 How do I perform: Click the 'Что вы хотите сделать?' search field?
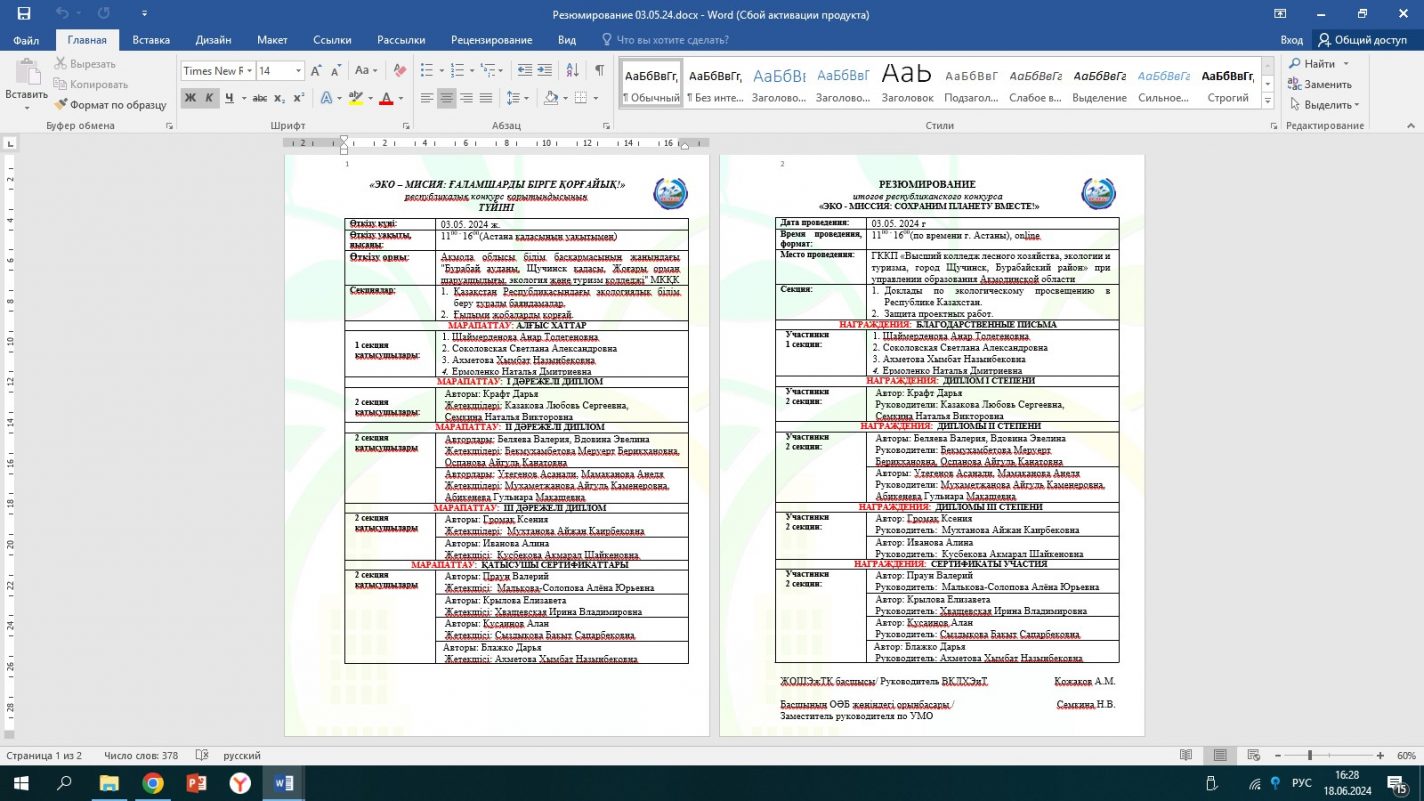click(x=672, y=40)
